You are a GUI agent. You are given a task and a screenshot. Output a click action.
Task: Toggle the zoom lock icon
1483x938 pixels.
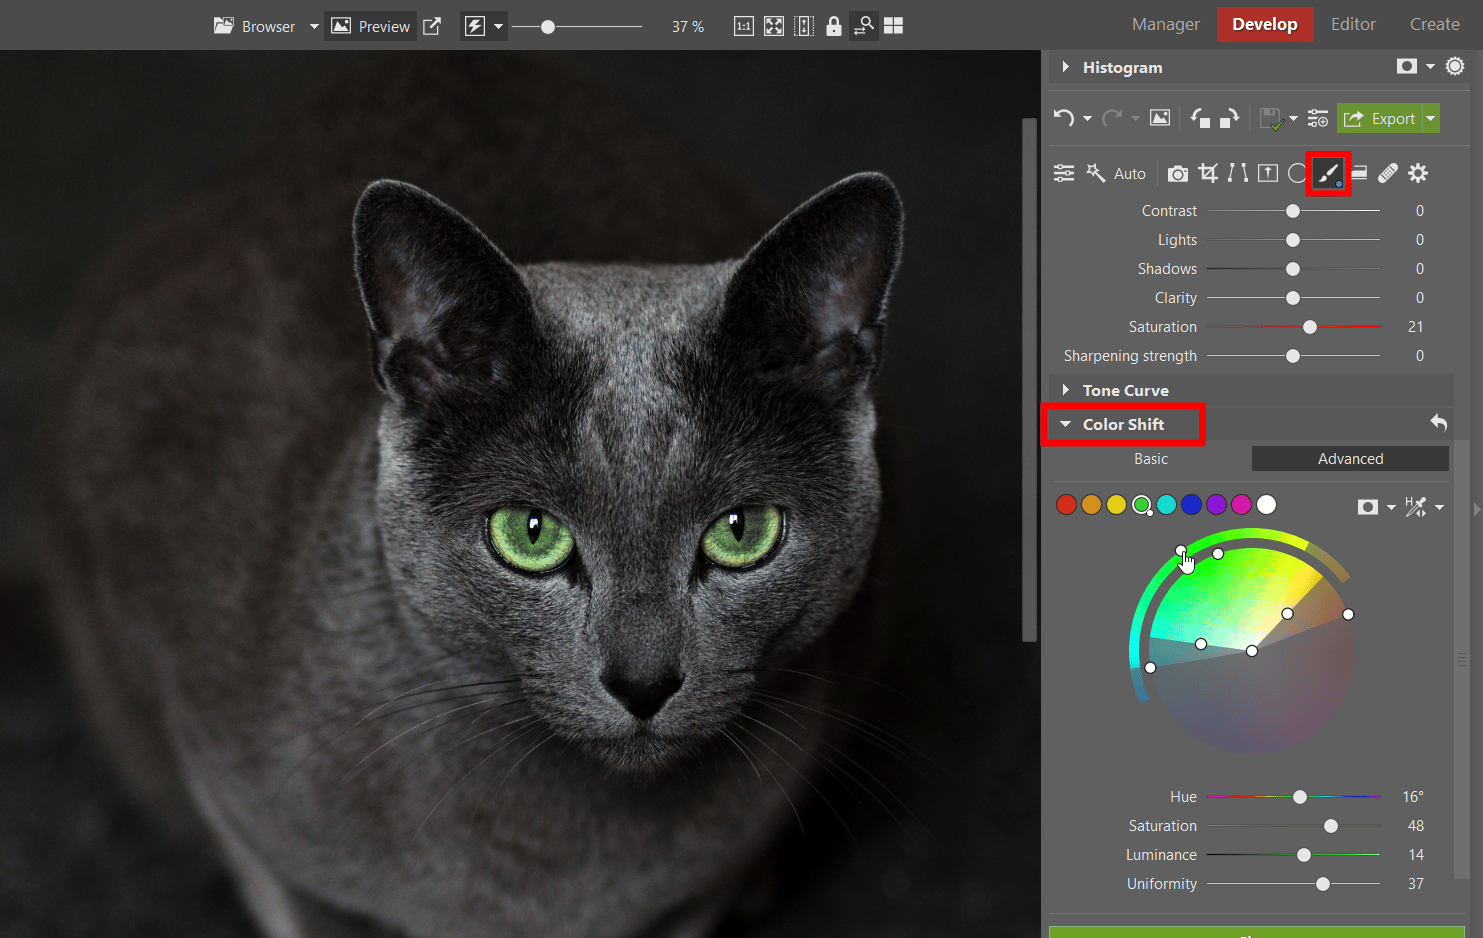pos(834,26)
